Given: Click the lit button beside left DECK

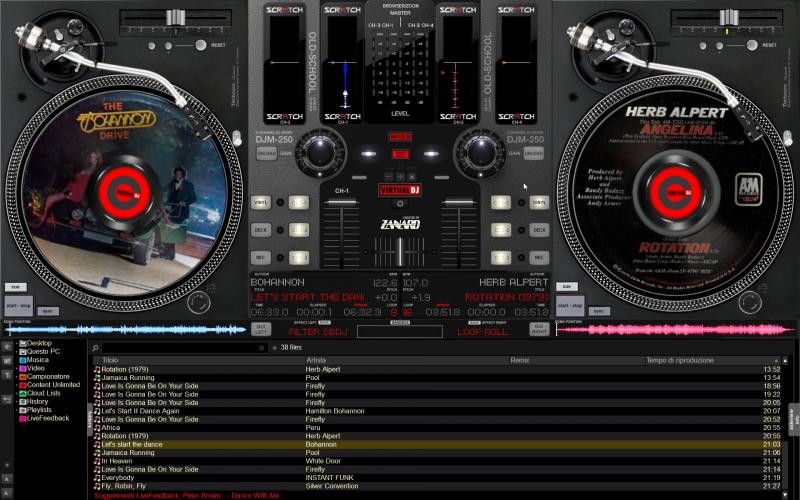Looking at the screenshot, I should pos(299,230).
